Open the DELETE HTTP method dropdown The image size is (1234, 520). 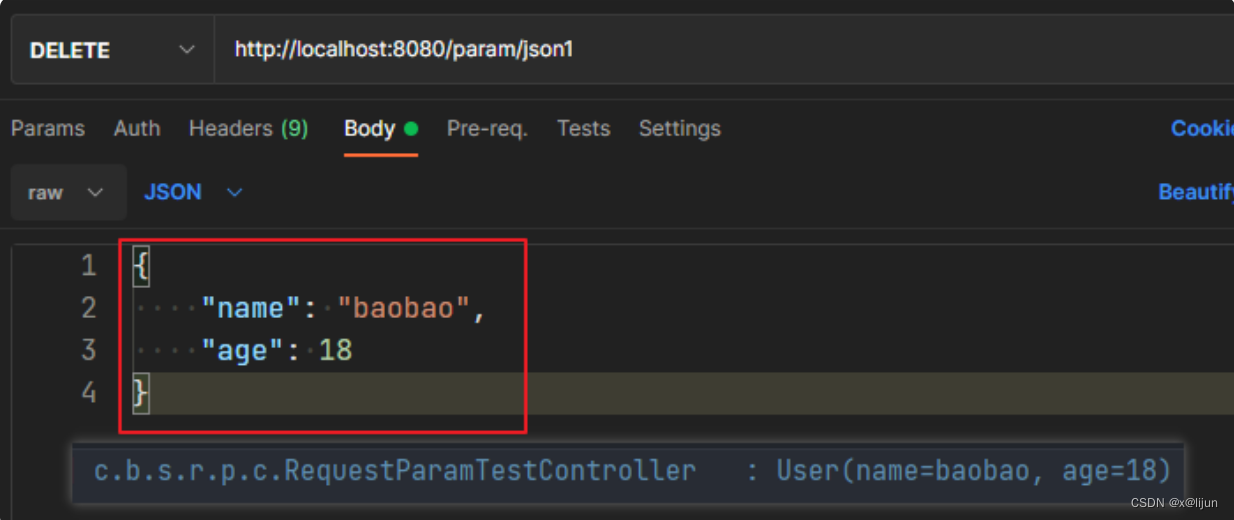[112, 50]
